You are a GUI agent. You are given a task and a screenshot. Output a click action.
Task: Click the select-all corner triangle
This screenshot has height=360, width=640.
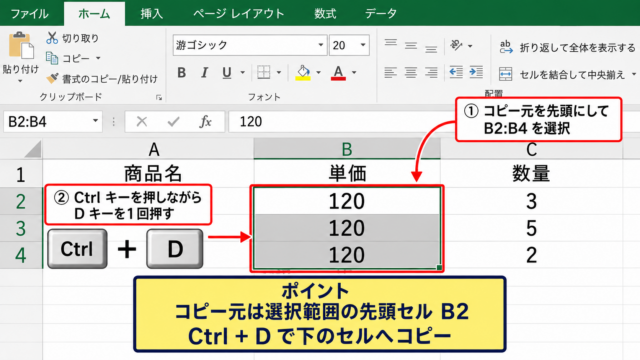pyautogui.click(x=33, y=149)
